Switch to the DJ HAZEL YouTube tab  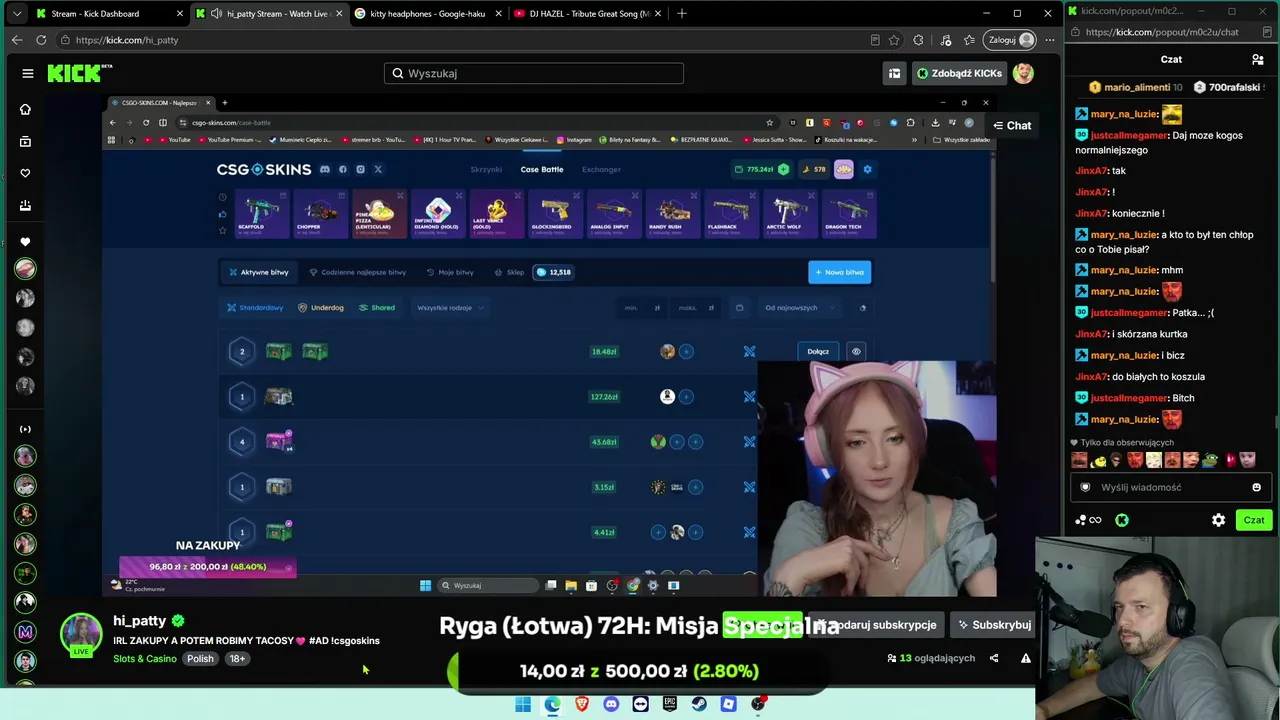pos(587,14)
